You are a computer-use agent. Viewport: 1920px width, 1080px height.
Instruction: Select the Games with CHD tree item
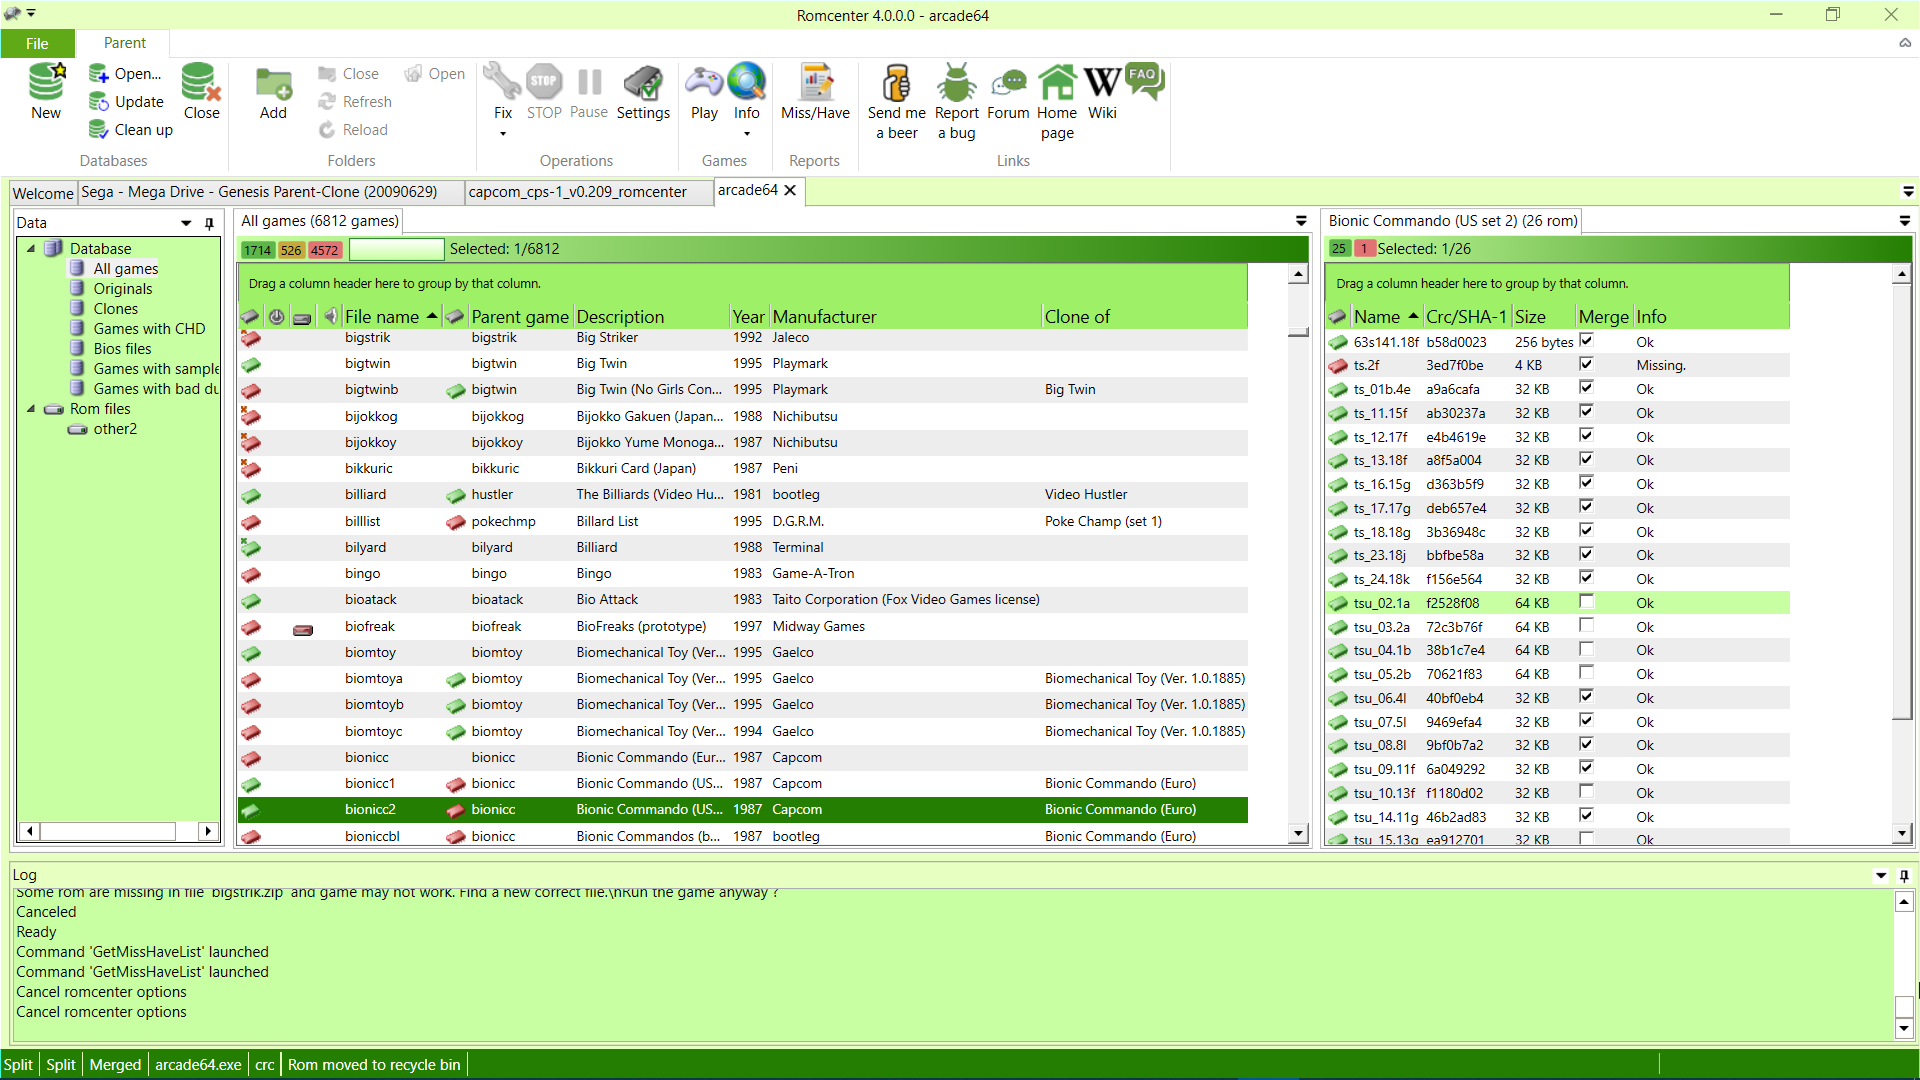149,329
